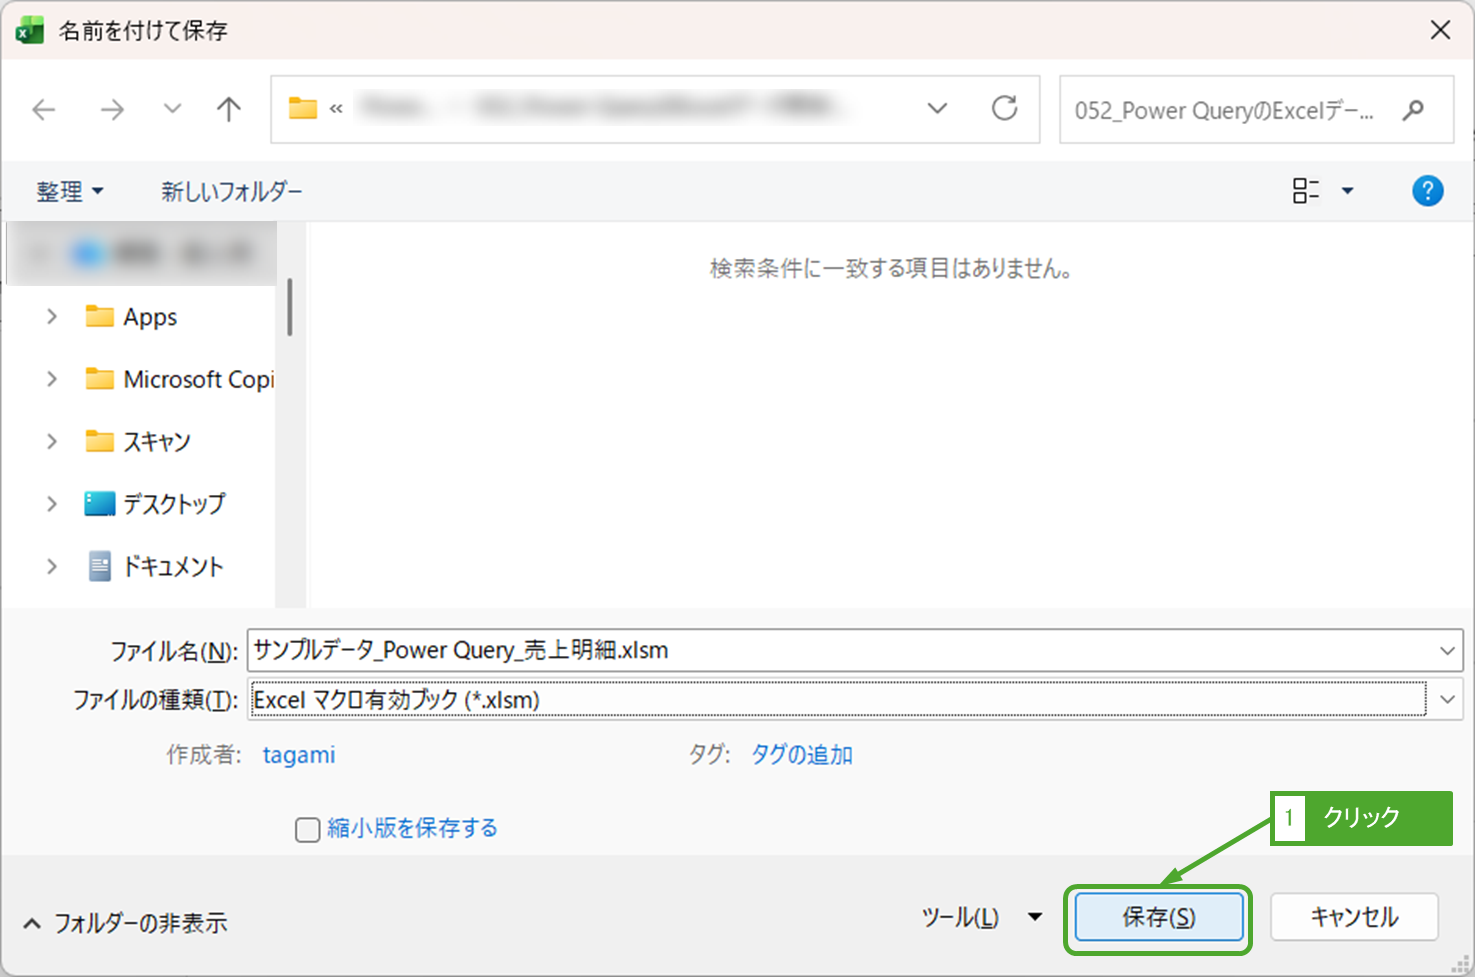The width and height of the screenshot is (1475, 977).
Task: Refresh the current folder view
Action: 1004,108
